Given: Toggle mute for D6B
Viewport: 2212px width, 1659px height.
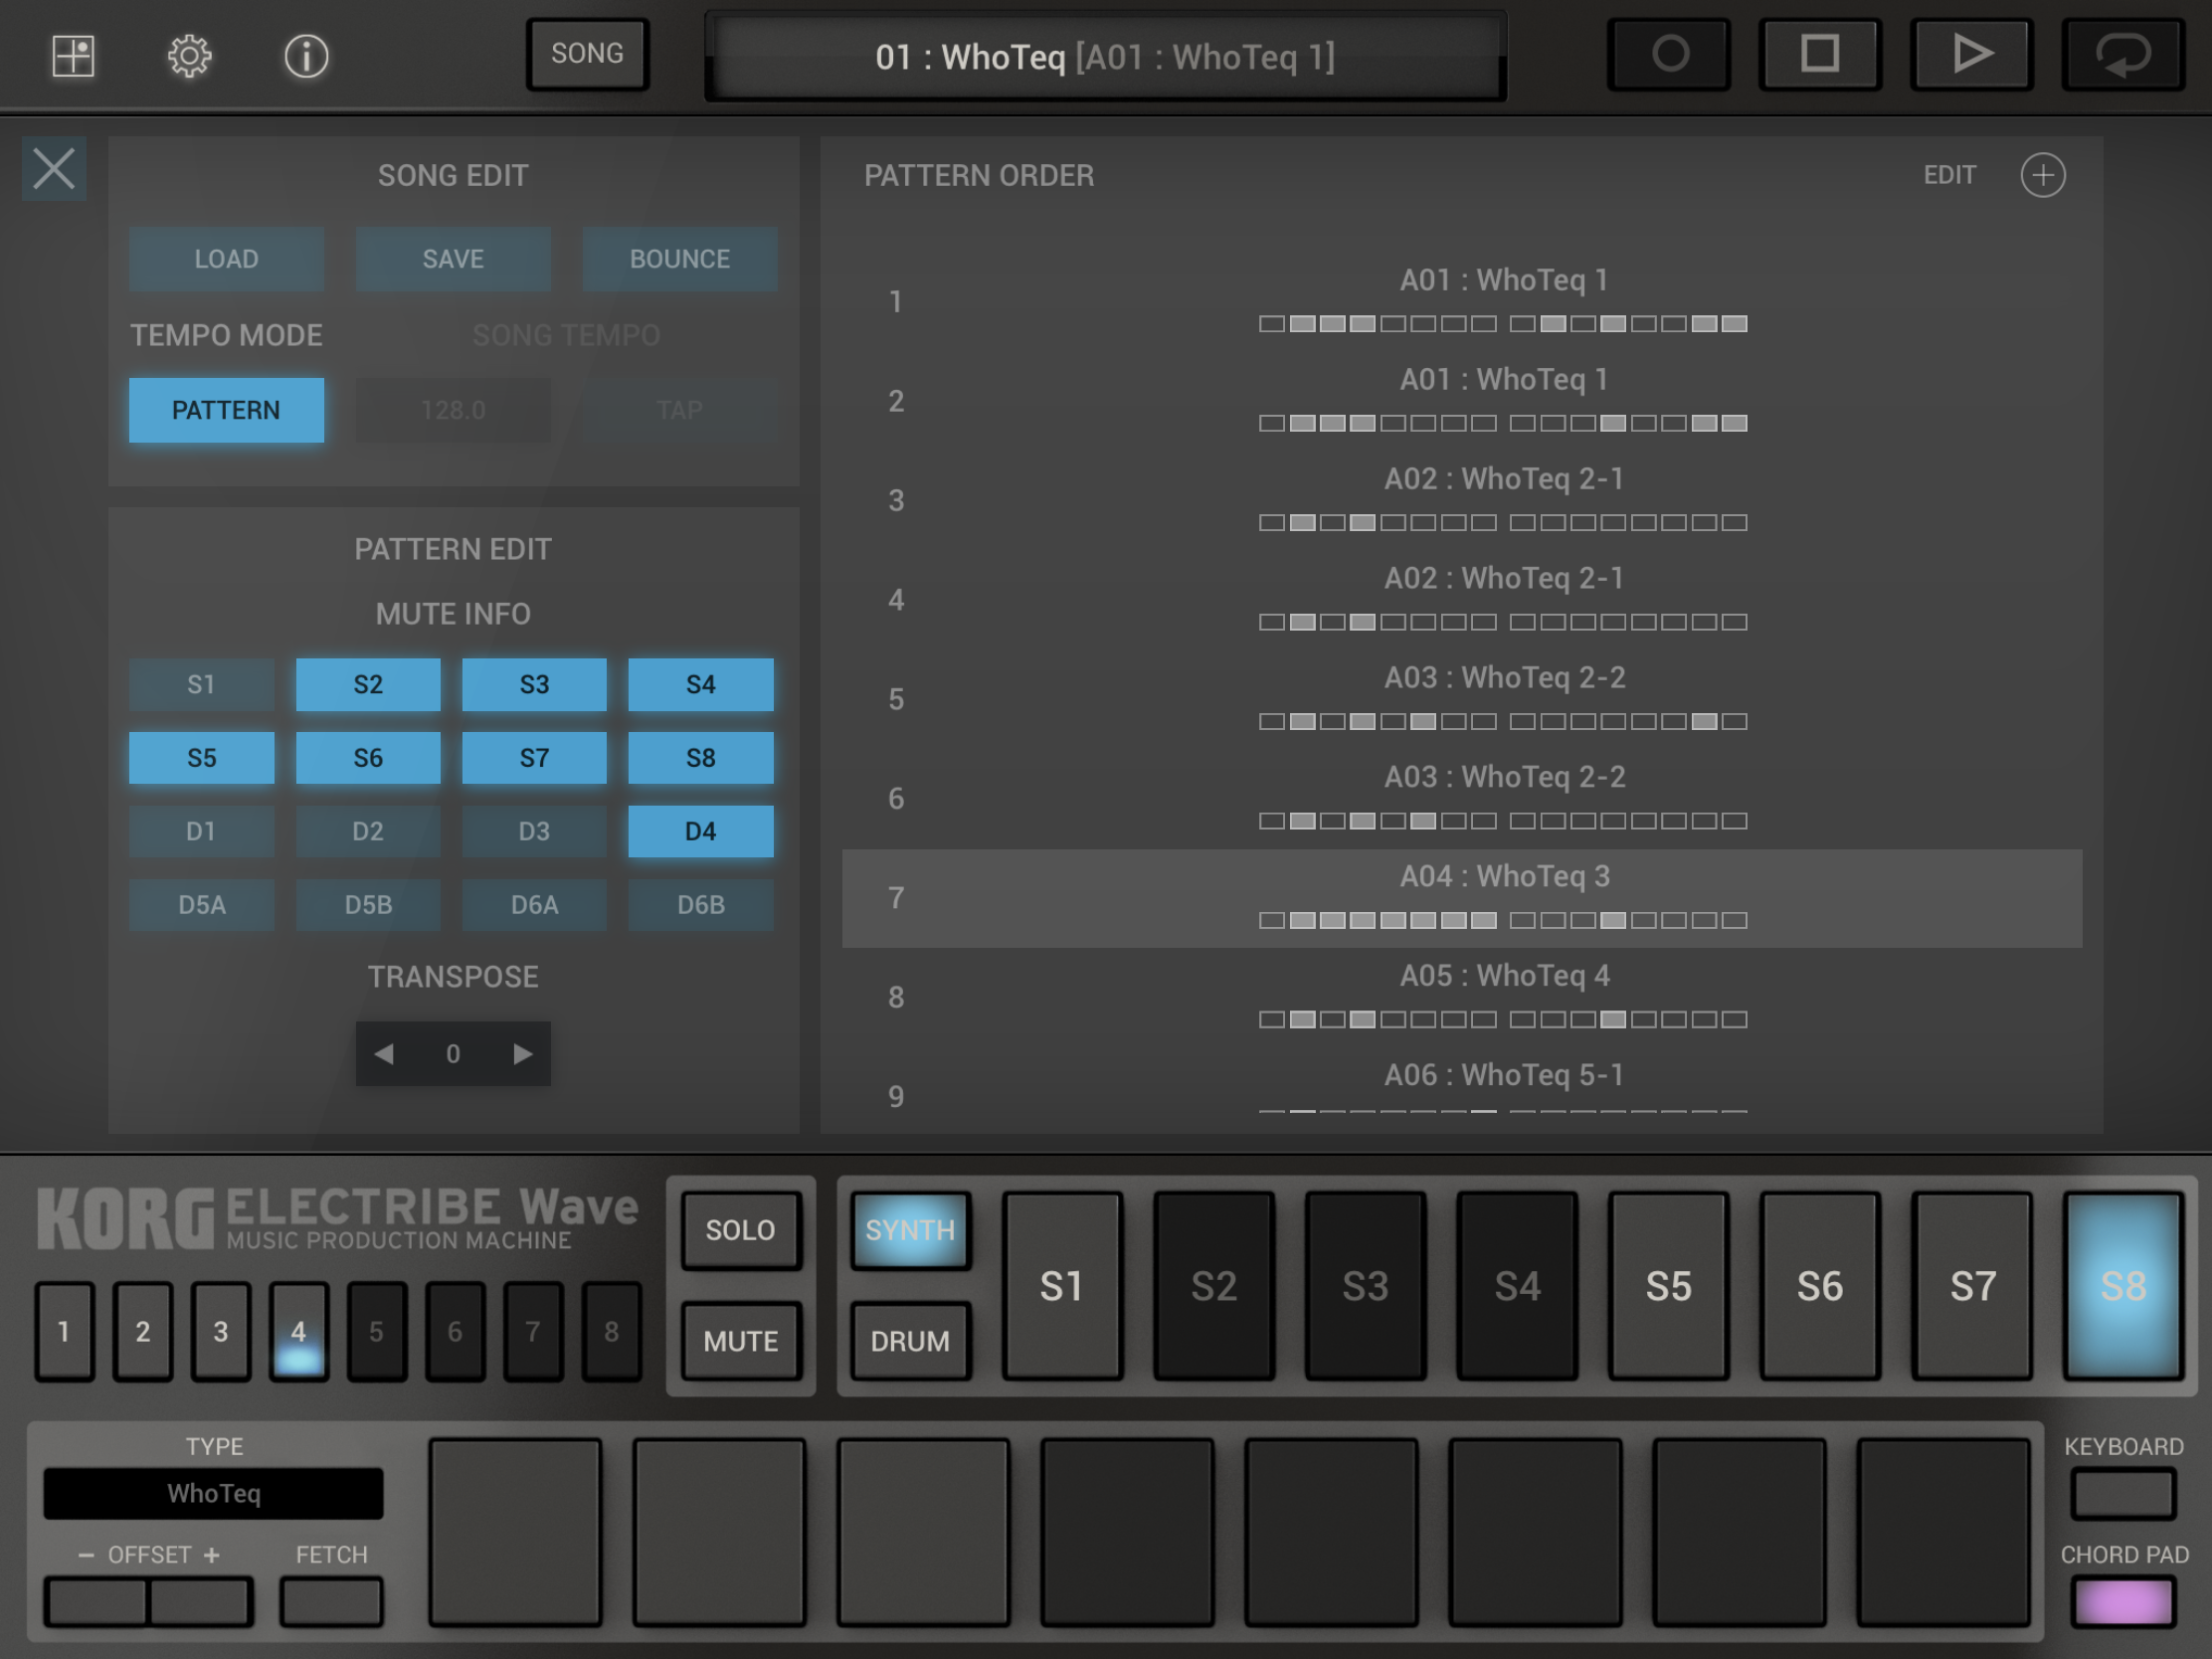Looking at the screenshot, I should coord(701,905).
